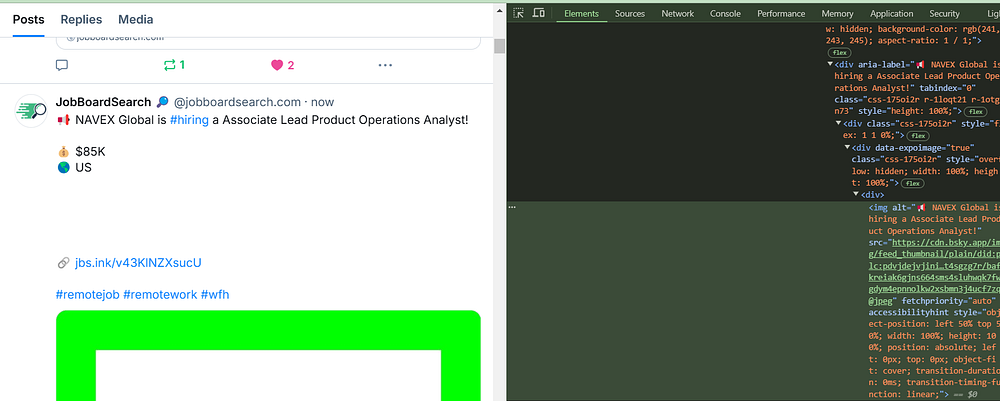Click the tabindex="0" attribute
The width and height of the screenshot is (1000, 401).
pyautogui.click(x=948, y=88)
